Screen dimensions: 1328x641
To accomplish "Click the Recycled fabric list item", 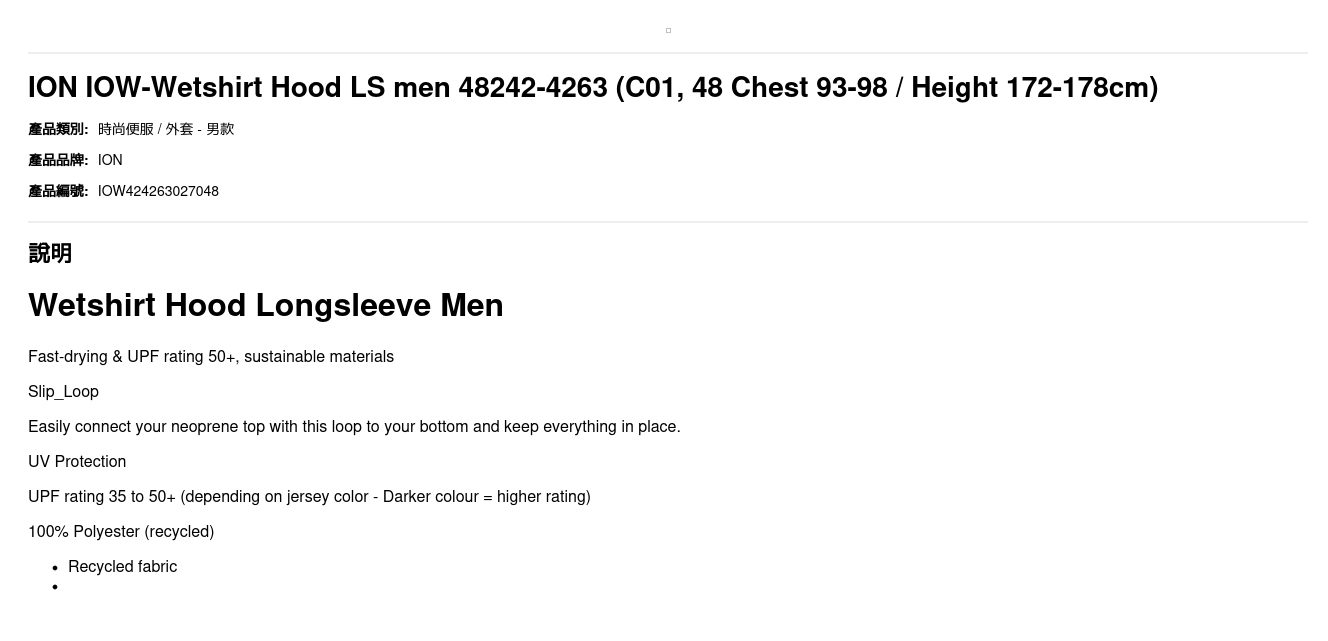I will [122, 567].
